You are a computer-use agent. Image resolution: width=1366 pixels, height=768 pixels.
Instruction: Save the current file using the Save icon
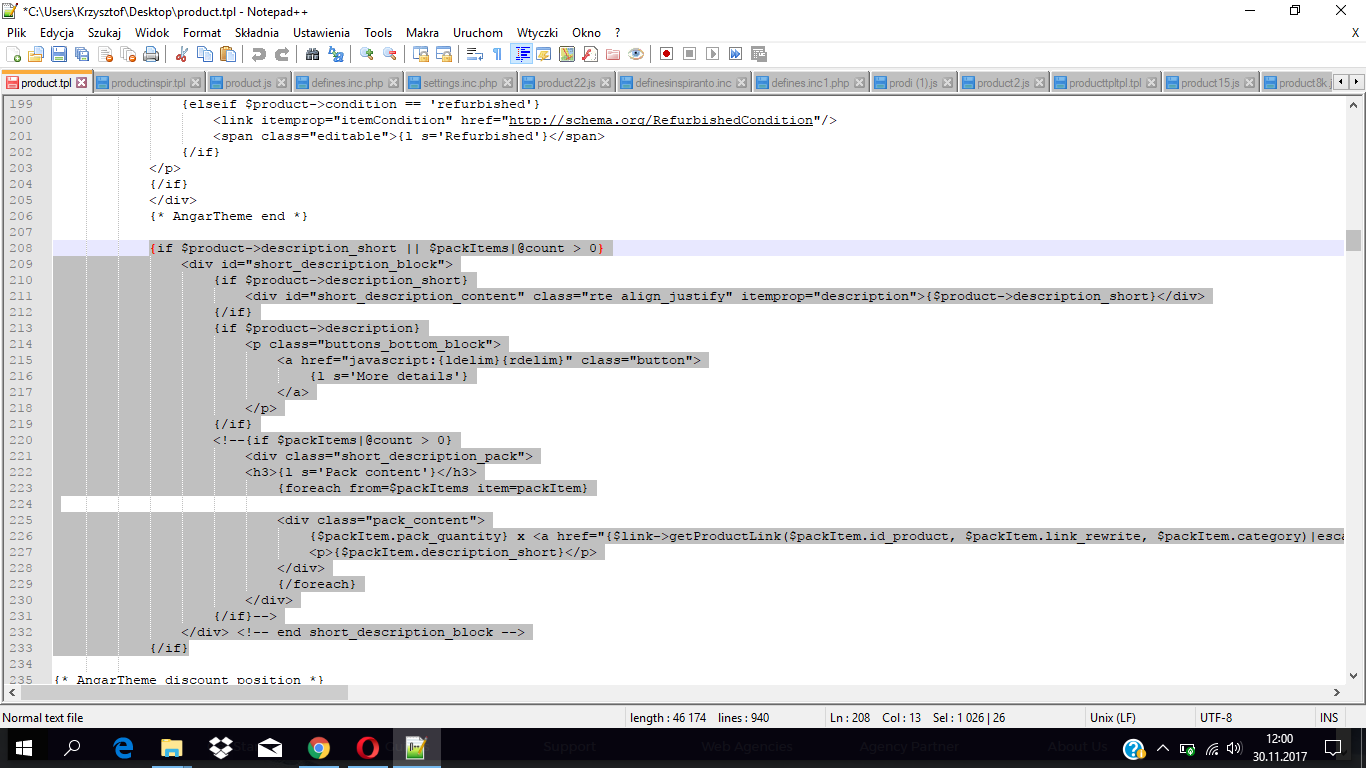point(58,54)
